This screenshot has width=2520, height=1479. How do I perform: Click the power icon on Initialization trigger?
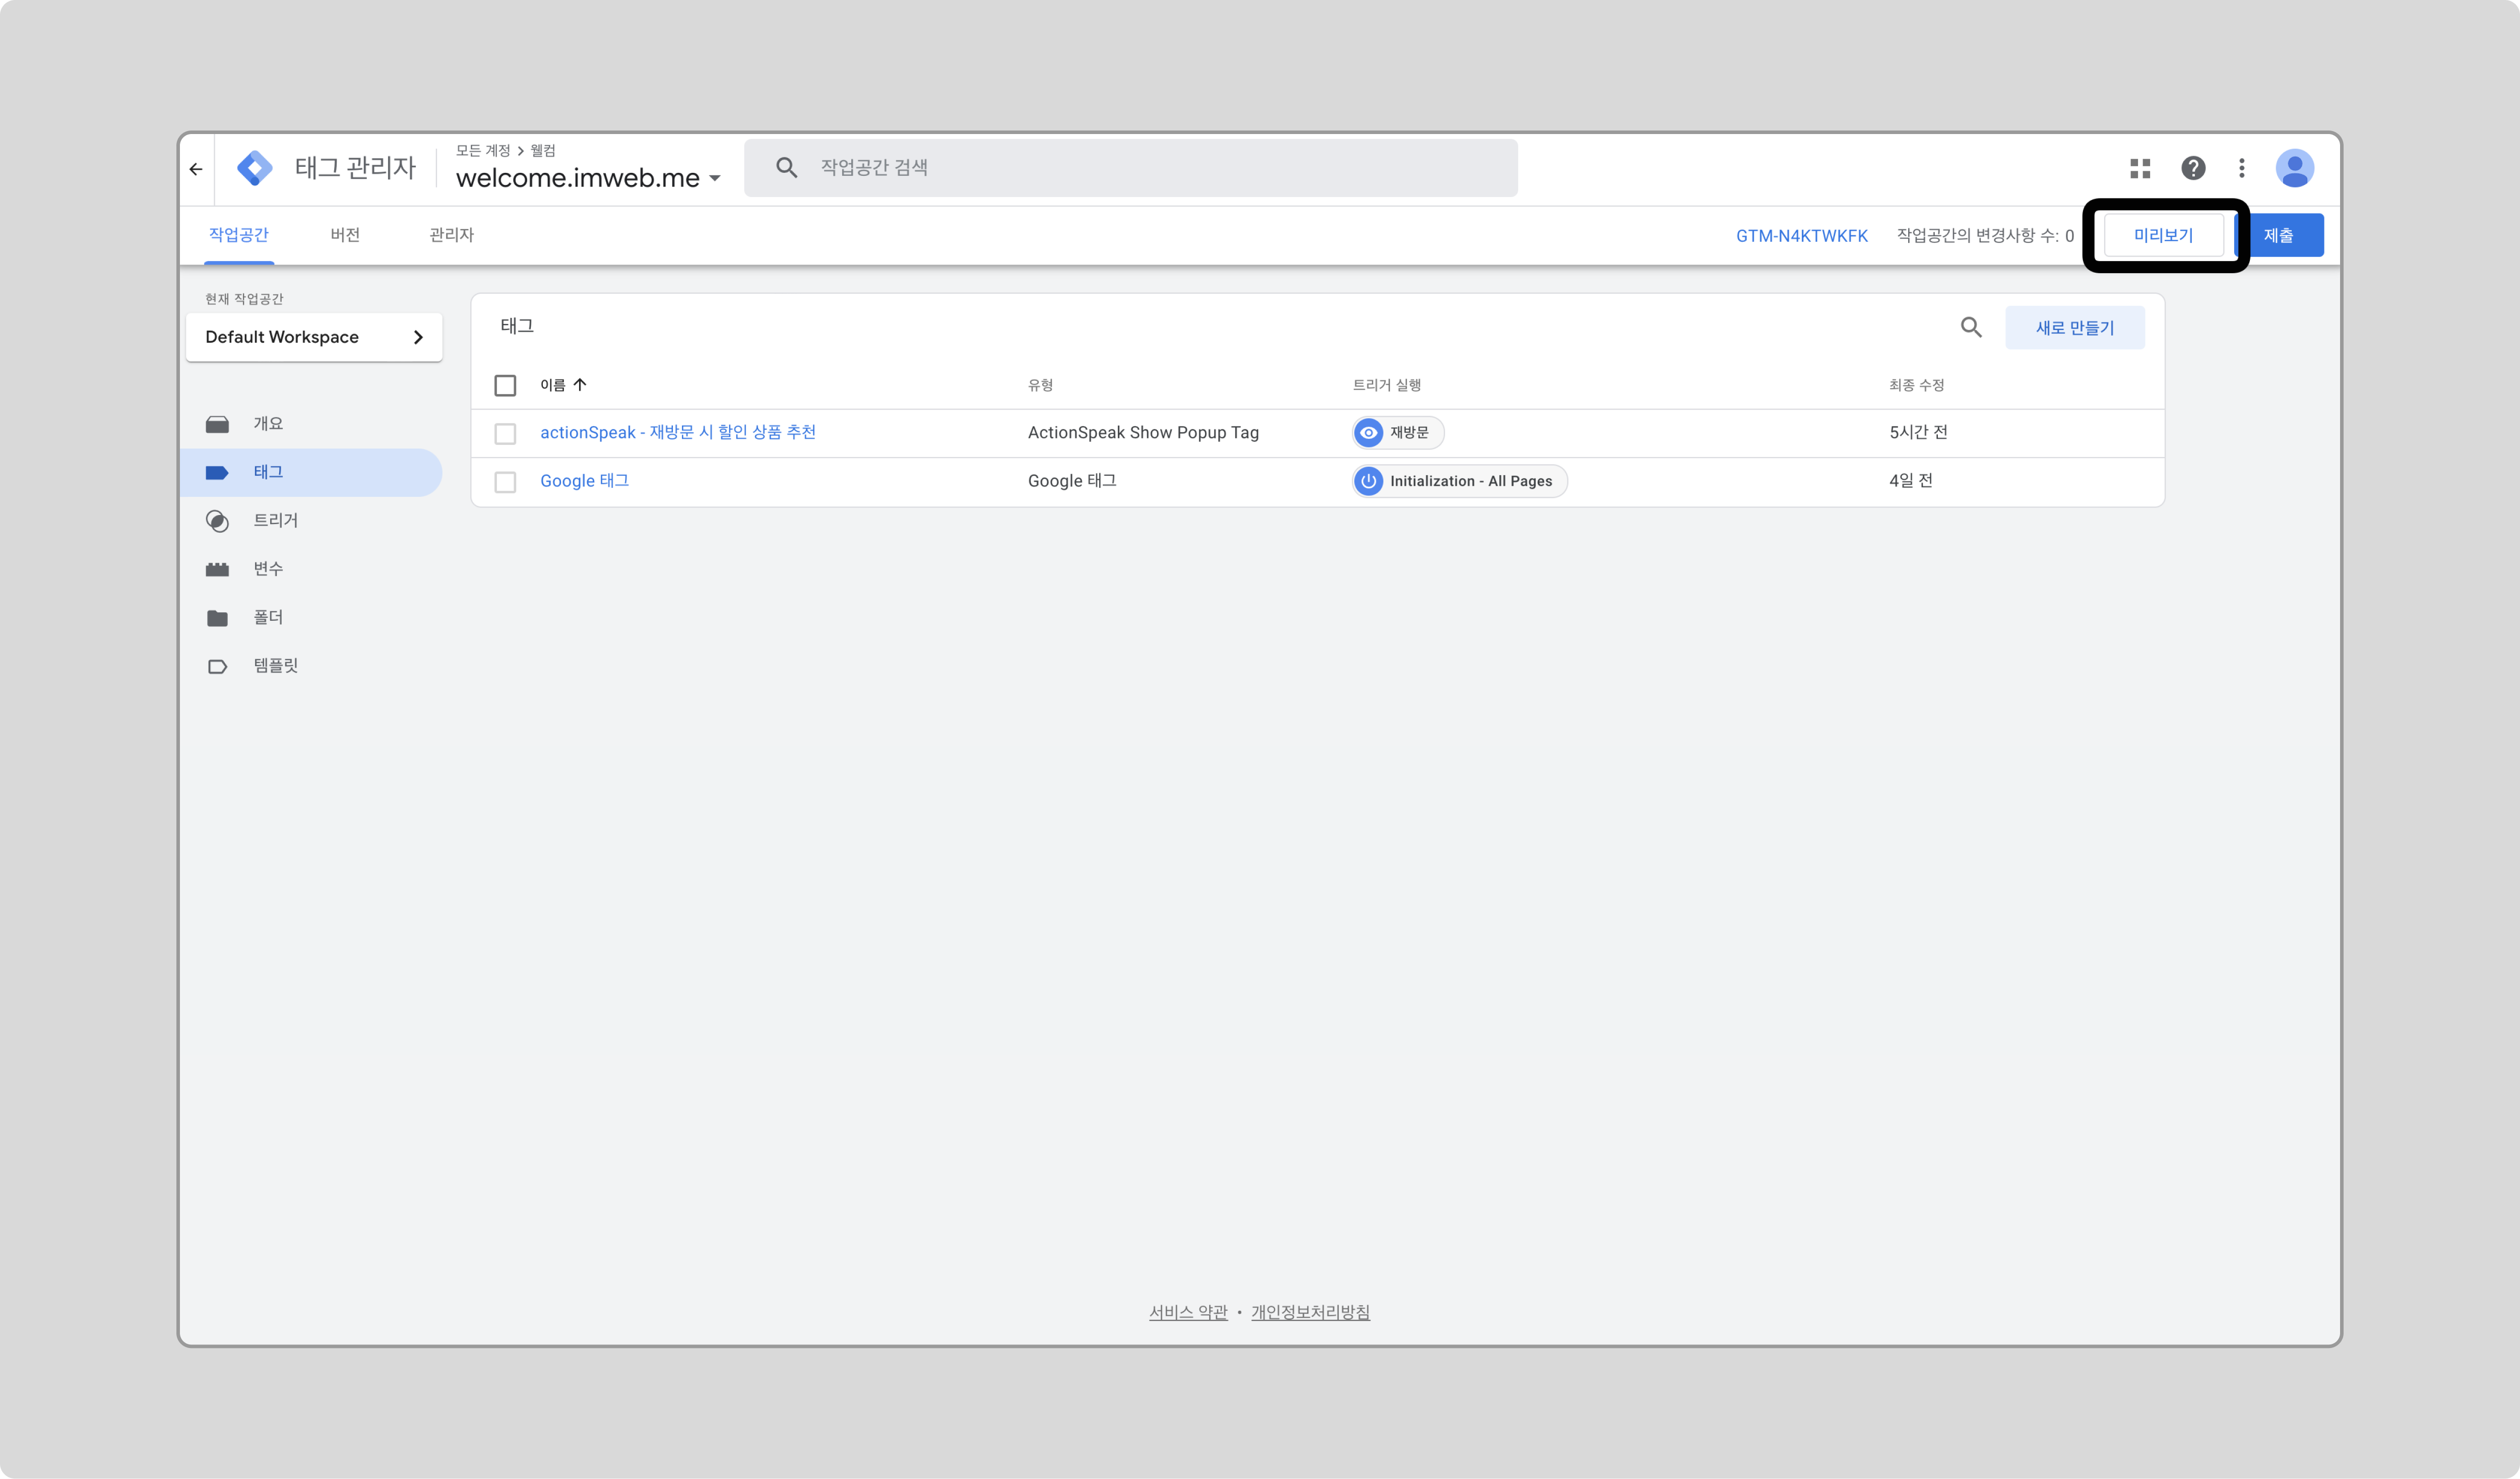click(1368, 481)
